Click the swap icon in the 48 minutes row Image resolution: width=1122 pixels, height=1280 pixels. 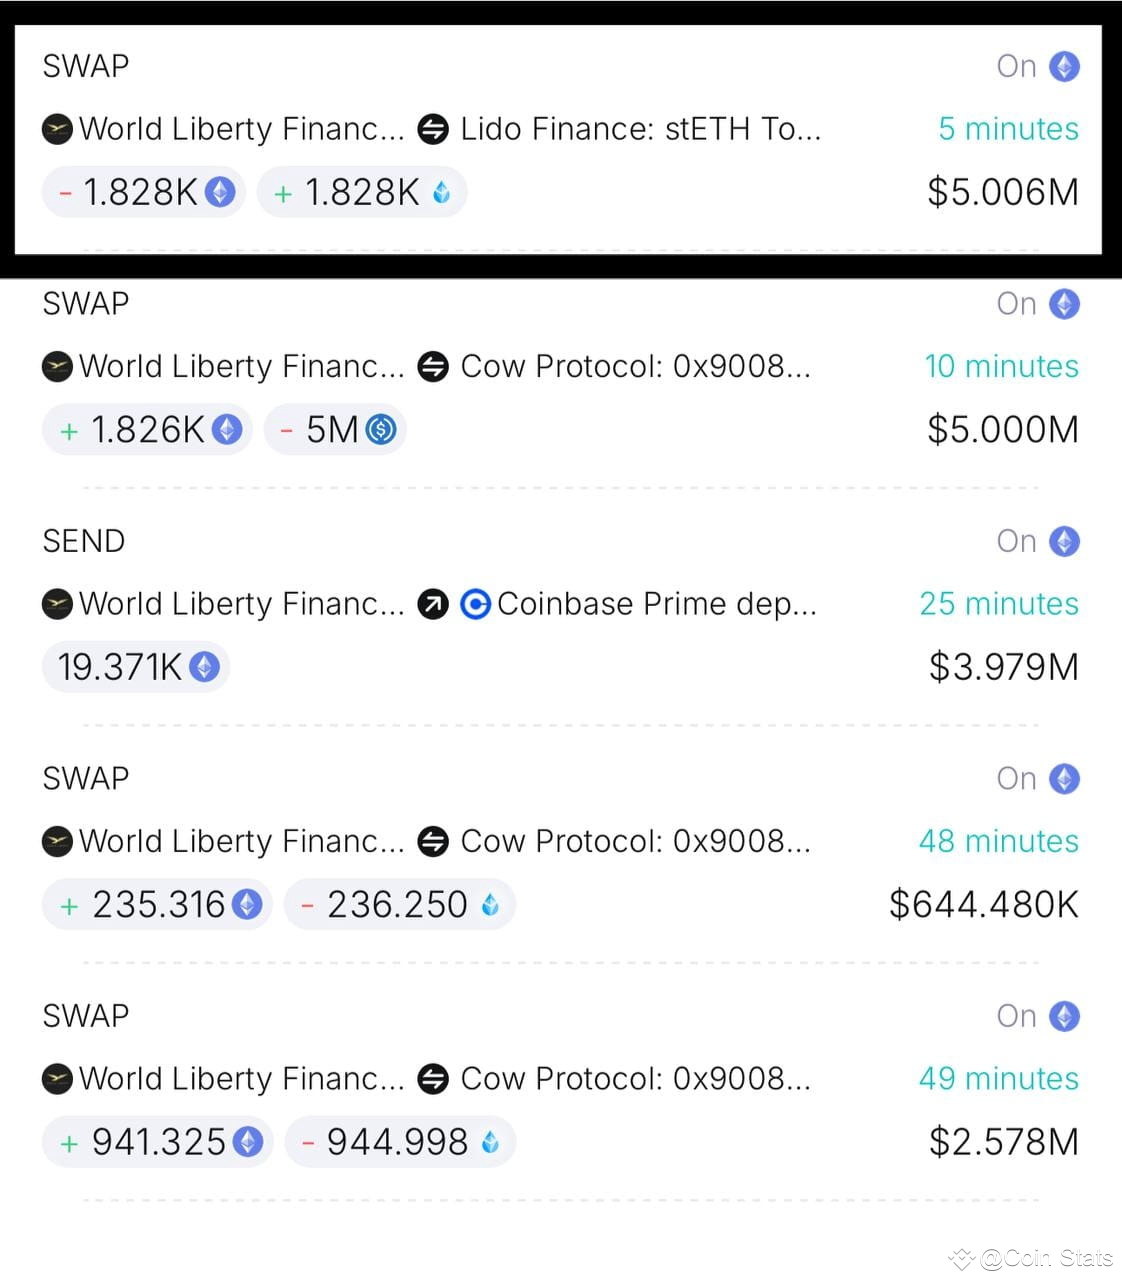pos(433,841)
